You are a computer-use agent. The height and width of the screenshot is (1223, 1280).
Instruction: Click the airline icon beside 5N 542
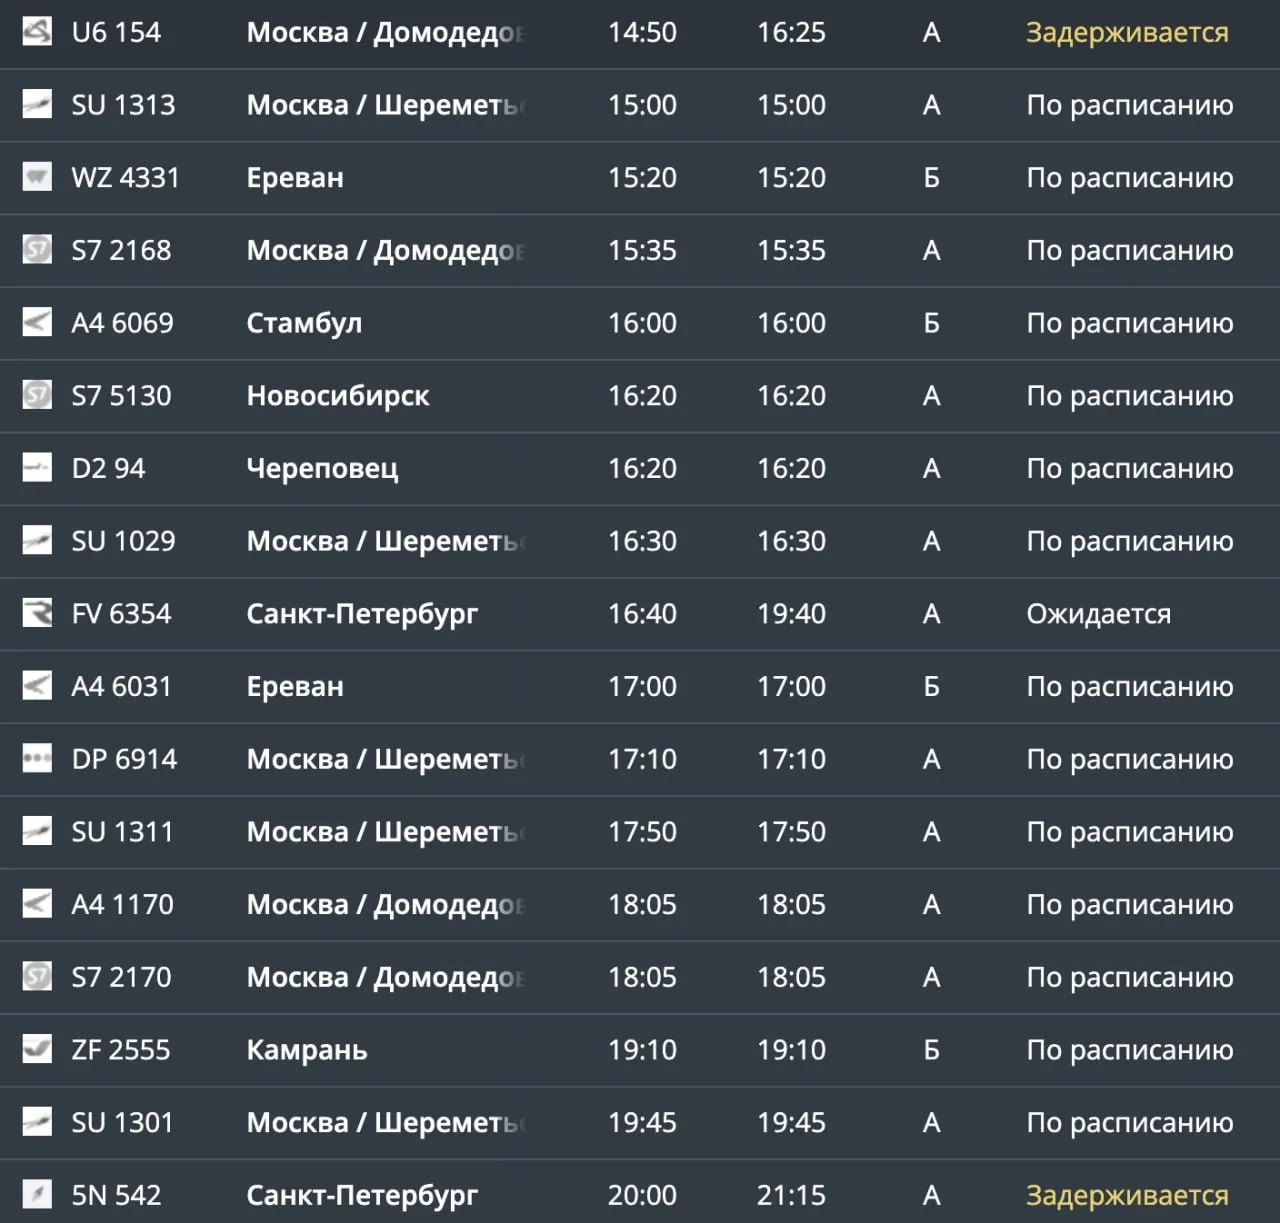tap(37, 1195)
